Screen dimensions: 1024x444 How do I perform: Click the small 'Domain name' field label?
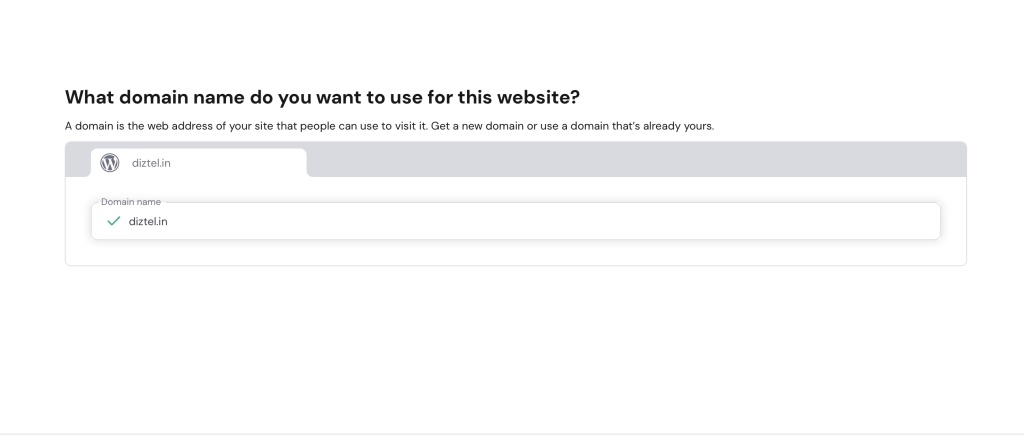[131, 202]
